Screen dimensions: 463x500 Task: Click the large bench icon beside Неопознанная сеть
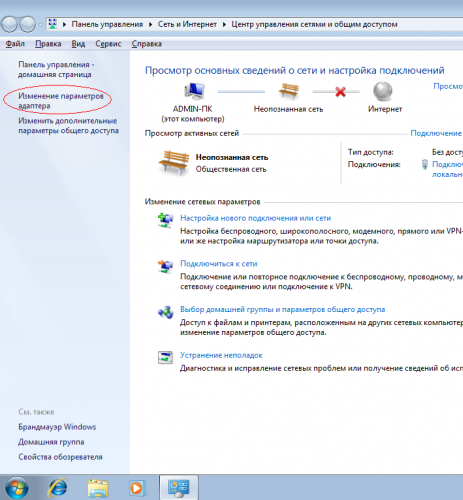(x=174, y=163)
